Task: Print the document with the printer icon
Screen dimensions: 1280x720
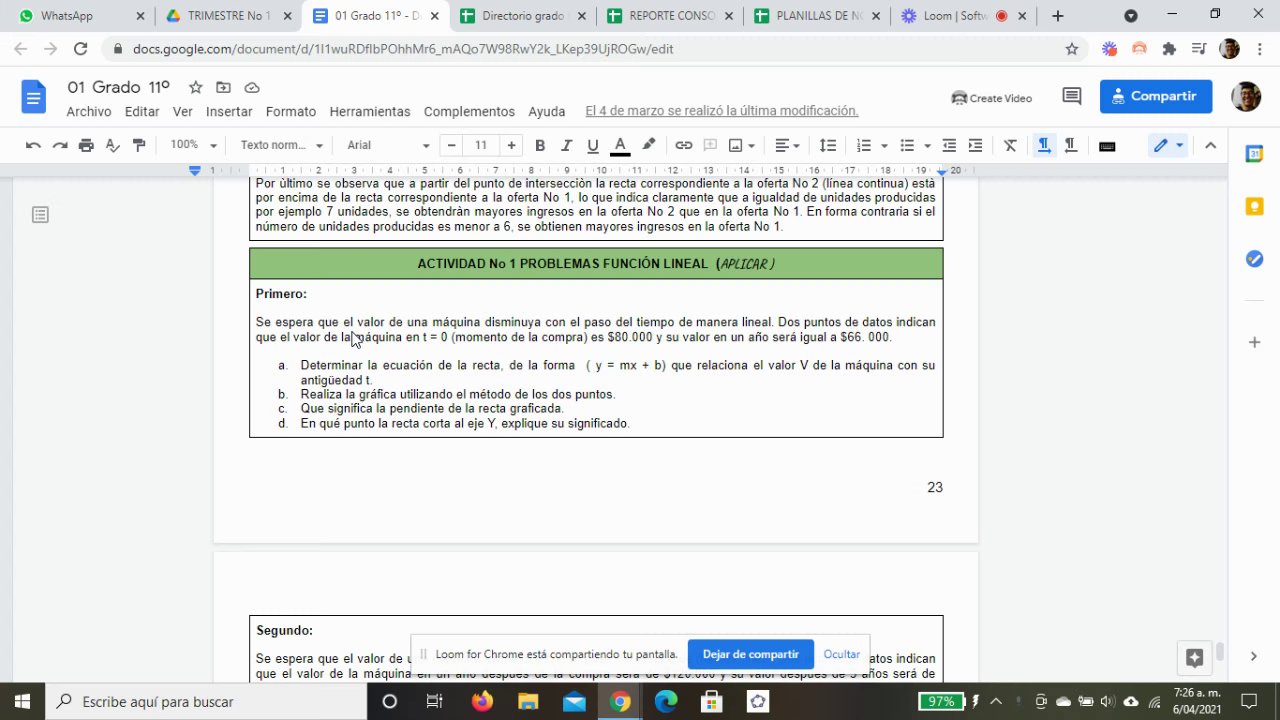Action: point(86,146)
